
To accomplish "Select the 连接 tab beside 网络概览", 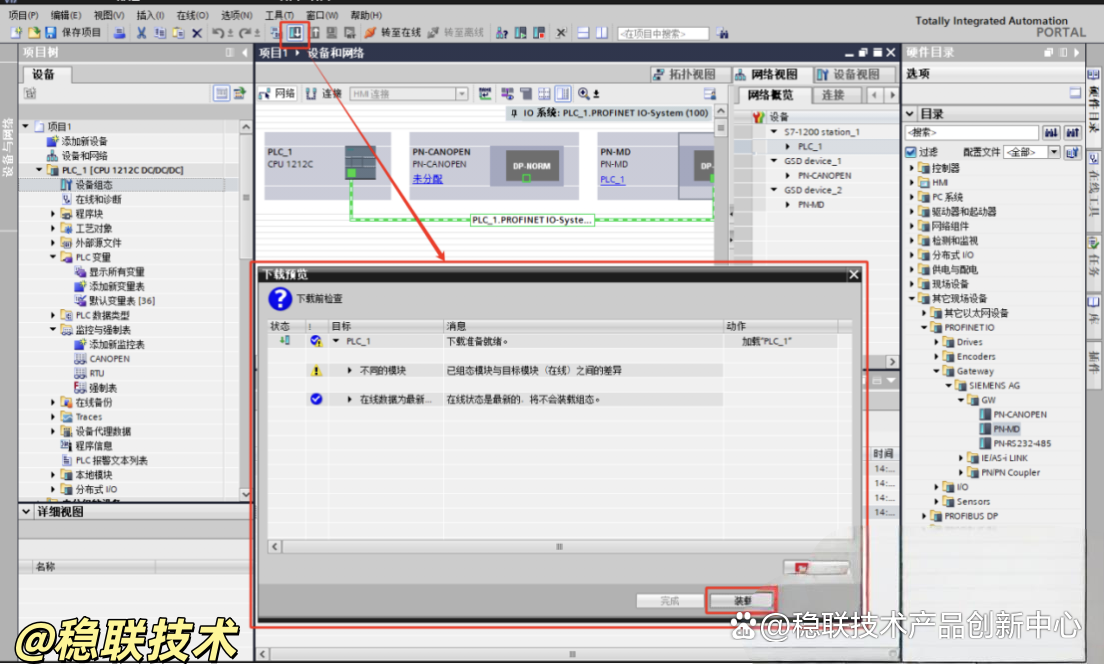I will [834, 95].
